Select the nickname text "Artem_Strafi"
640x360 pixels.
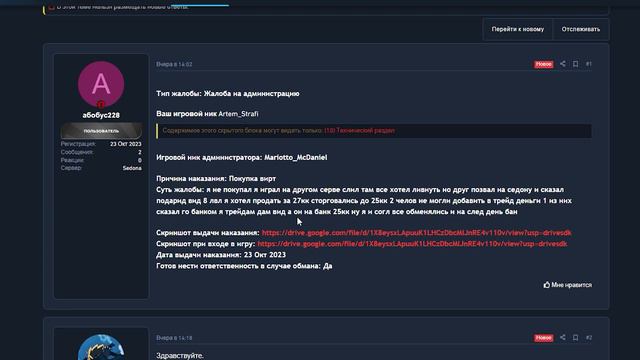tap(238, 114)
